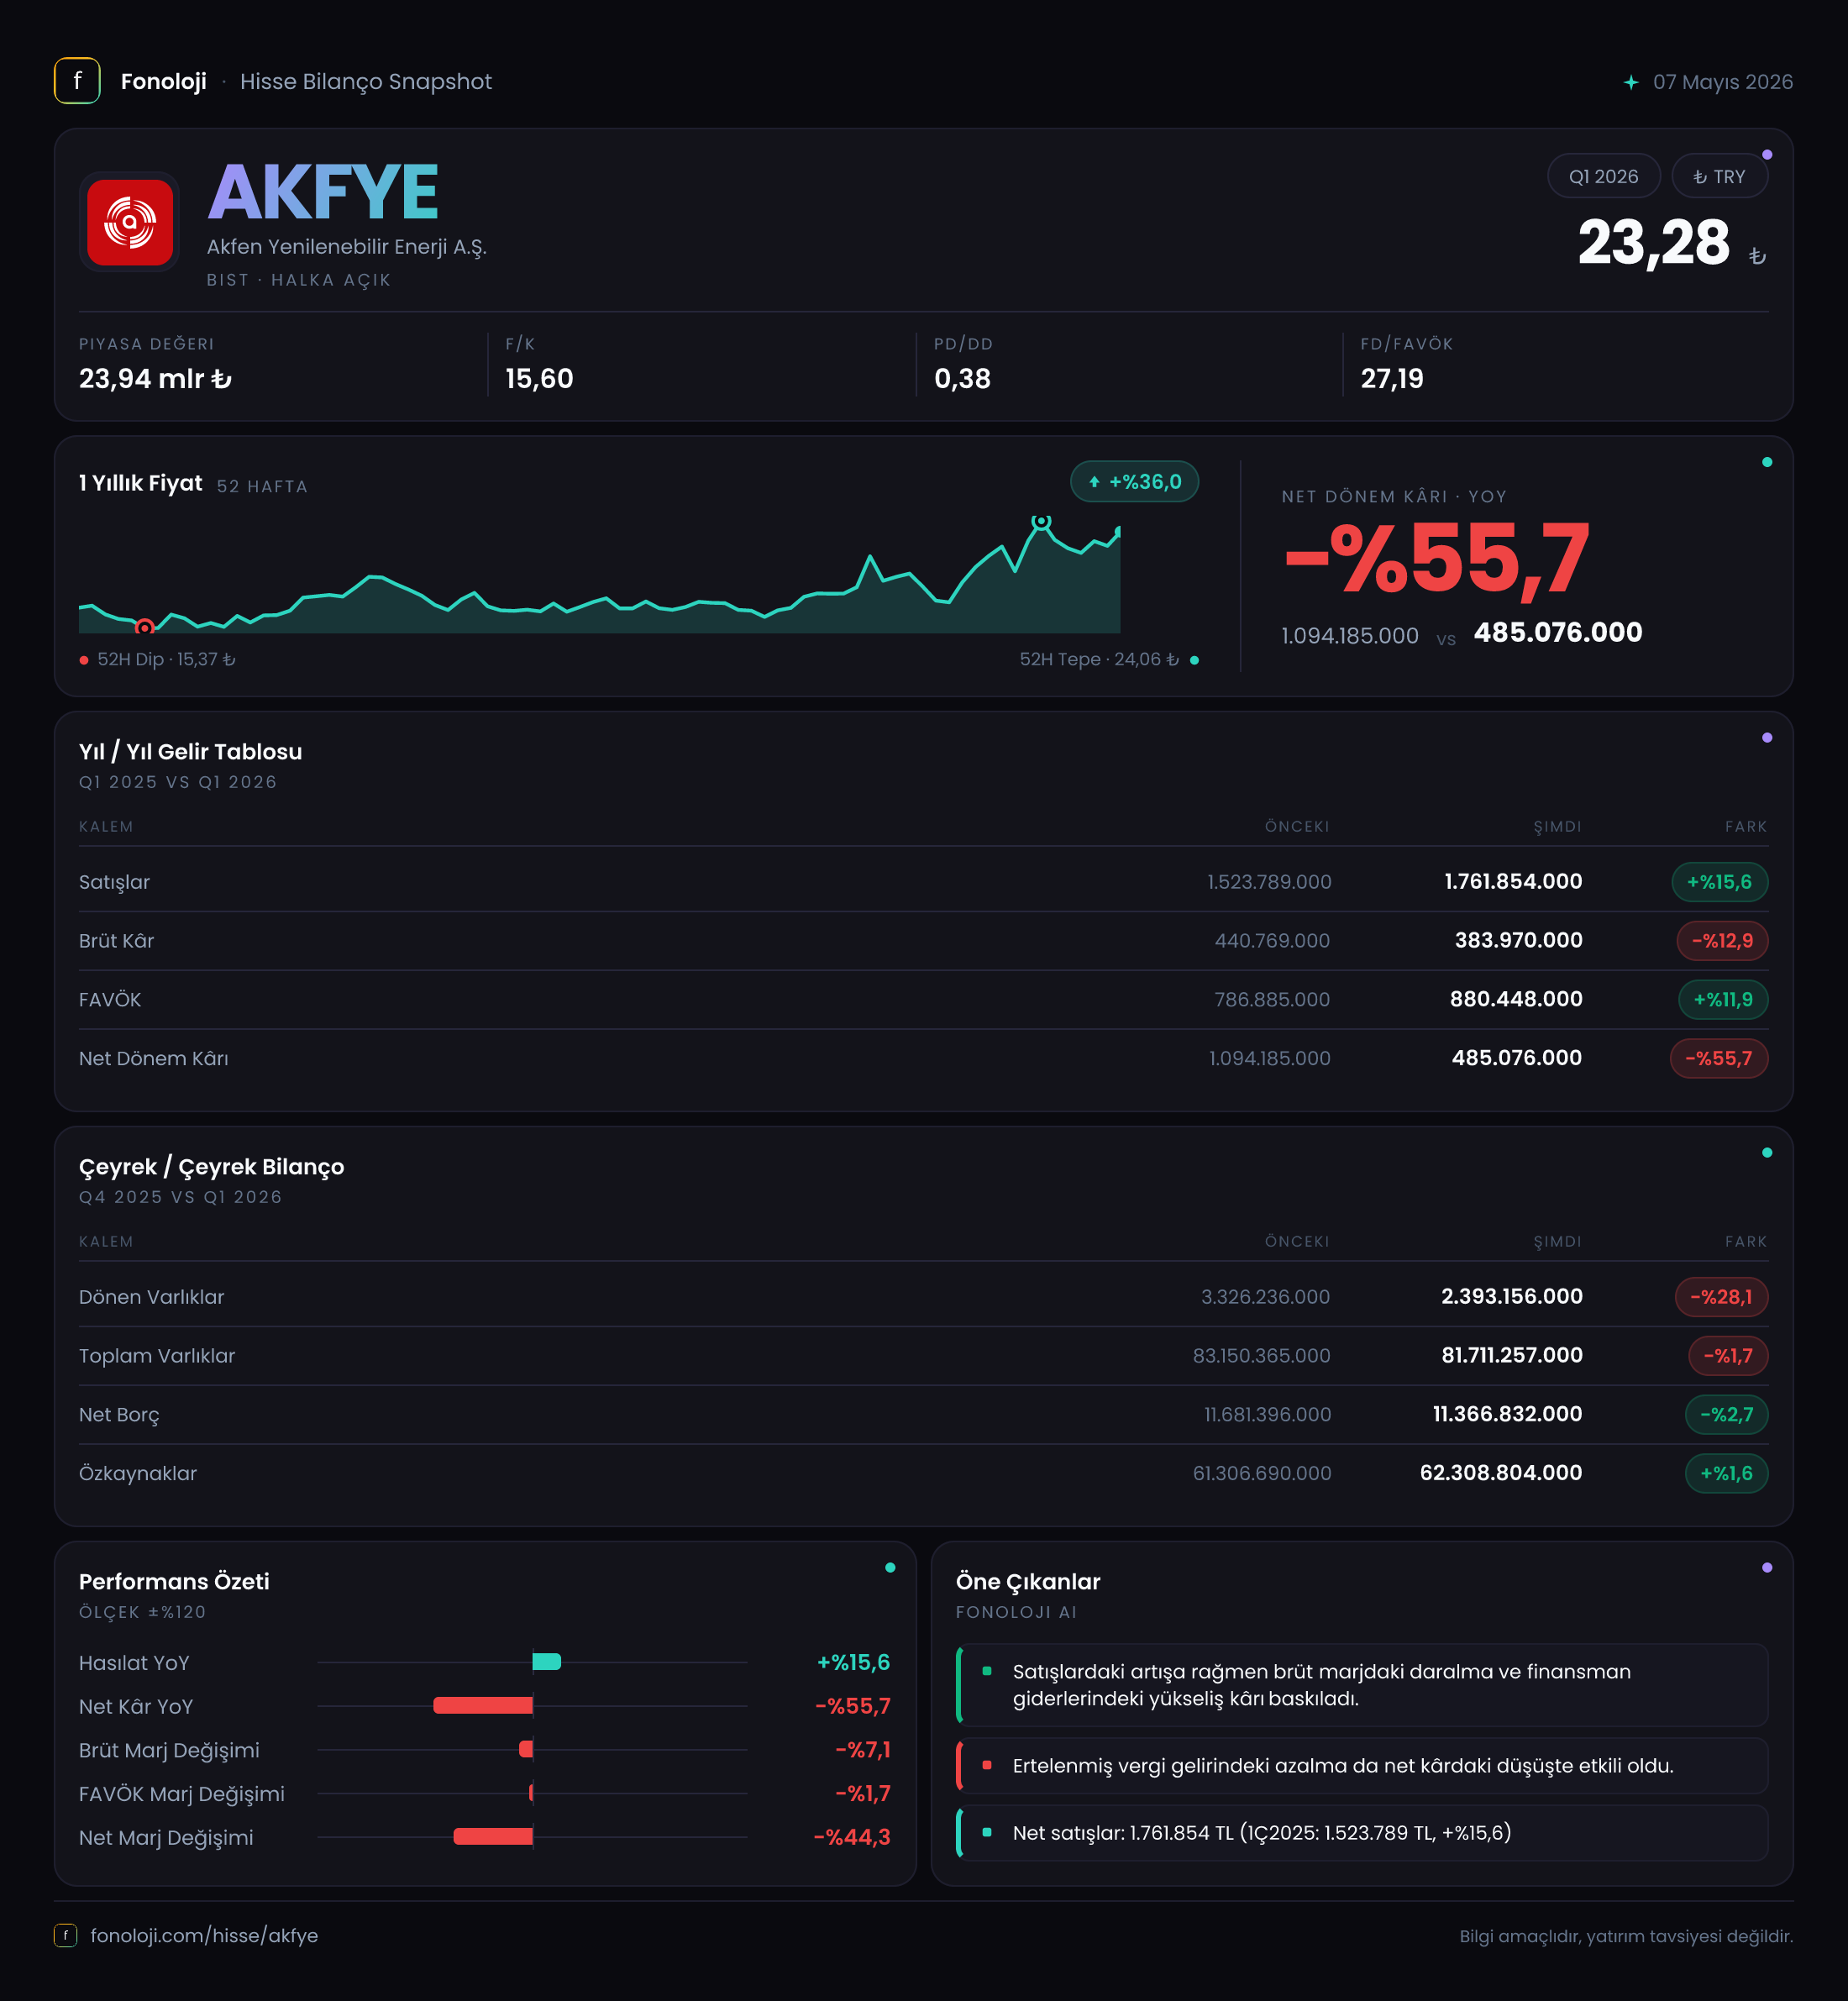The width and height of the screenshot is (1848, 2001).
Task: Click the -%2,7 badge in the Net Borç row
Action: pyautogui.click(x=1727, y=1415)
